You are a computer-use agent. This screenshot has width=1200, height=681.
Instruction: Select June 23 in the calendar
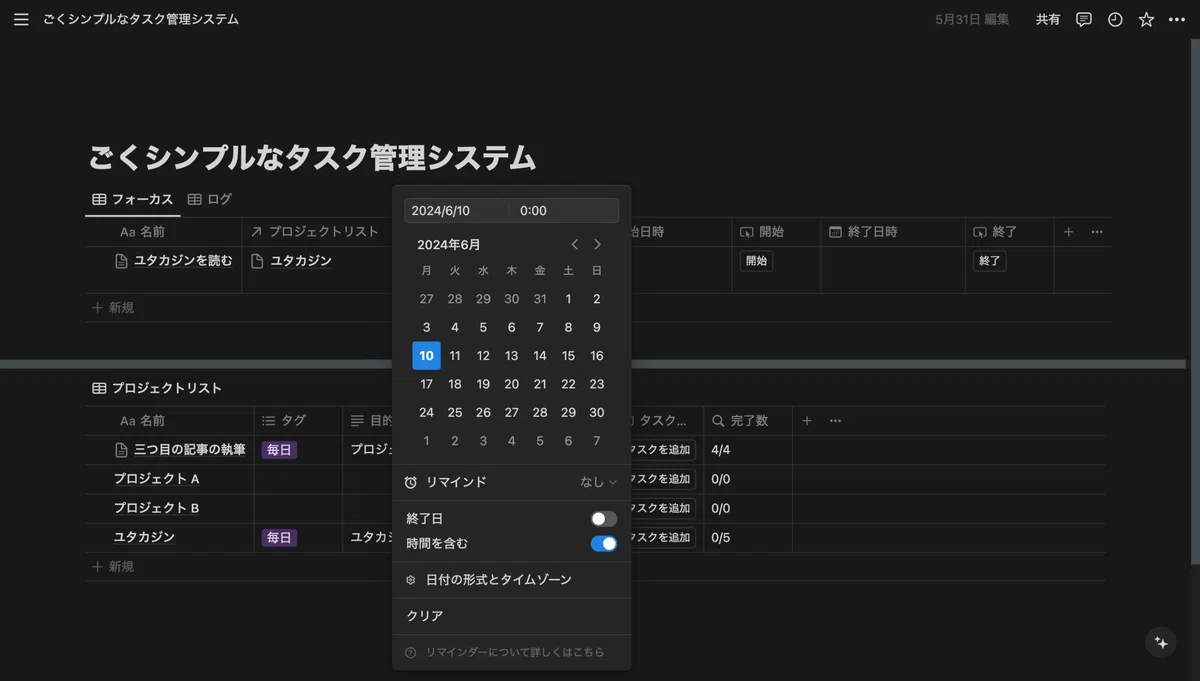click(597, 384)
